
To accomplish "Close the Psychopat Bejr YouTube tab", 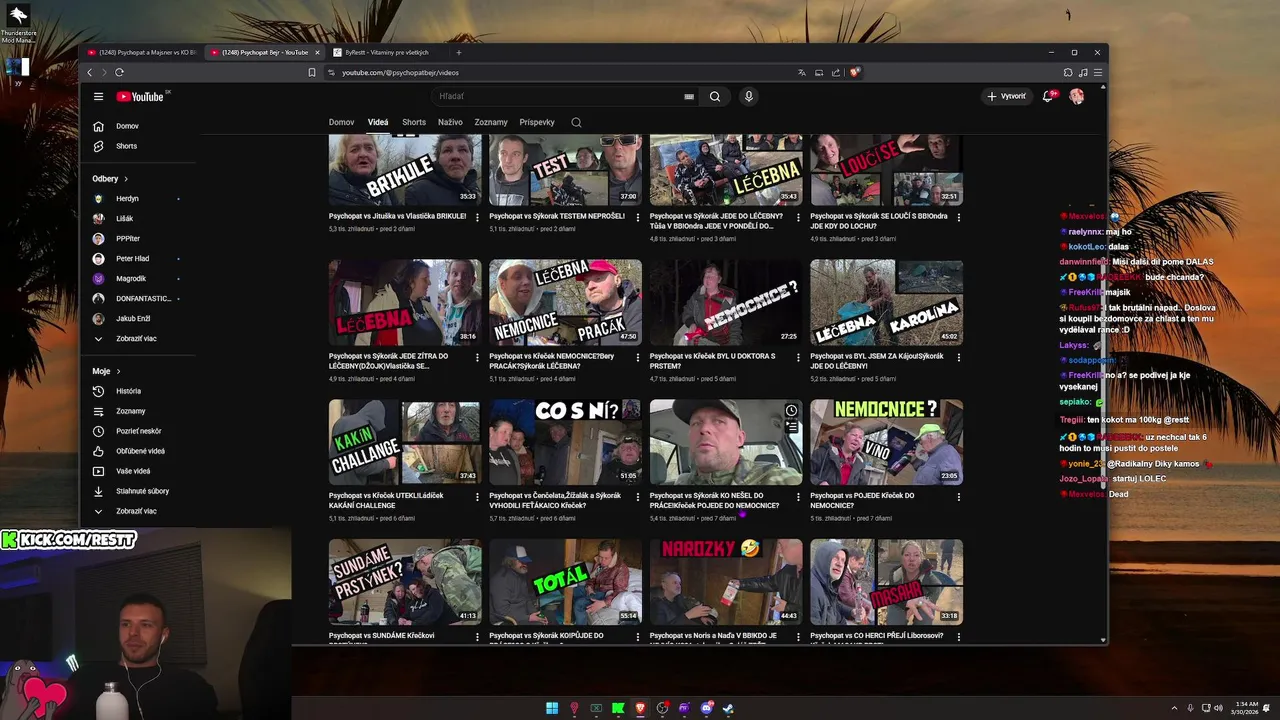I will pos(318,52).
